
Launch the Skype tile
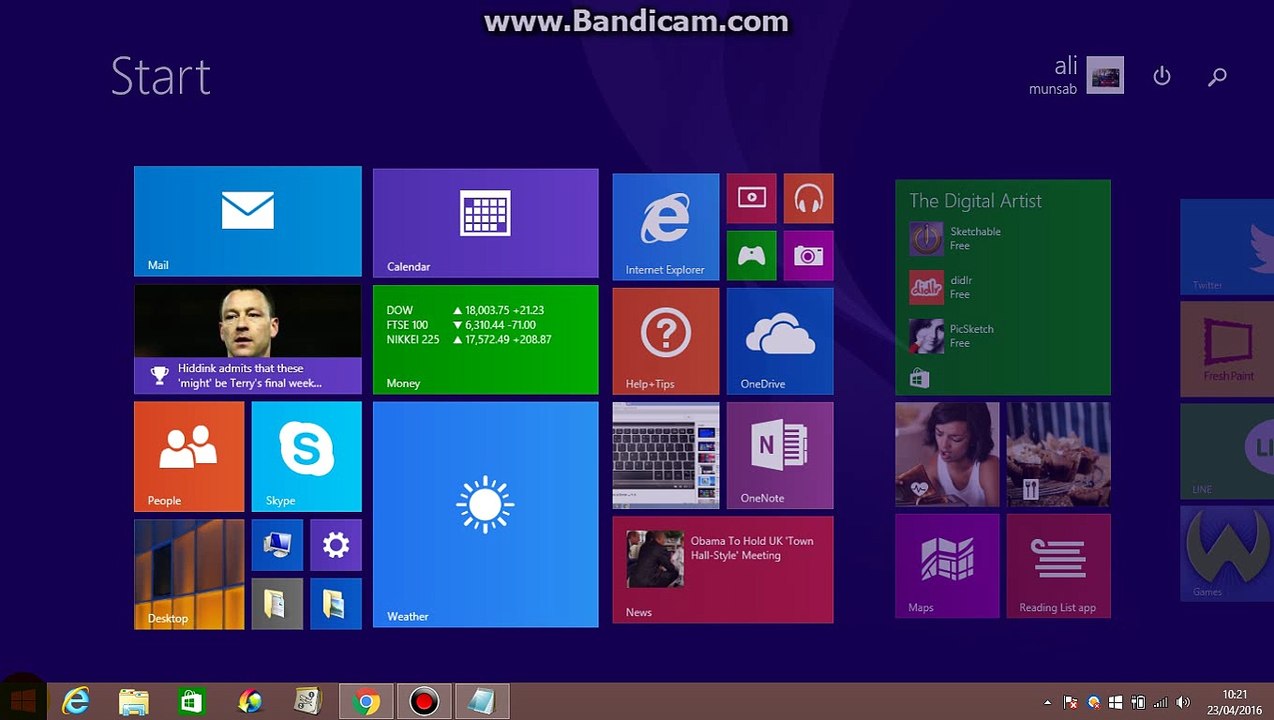[x=306, y=456]
